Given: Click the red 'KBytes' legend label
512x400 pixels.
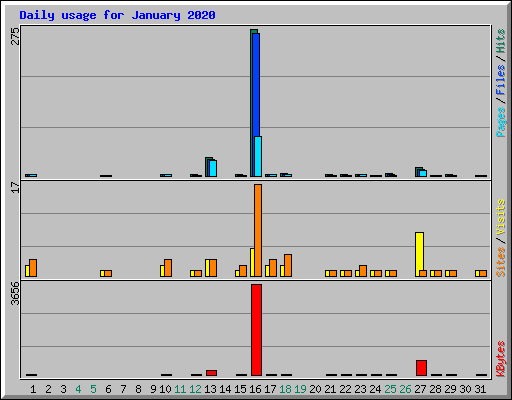Looking at the screenshot, I should tap(501, 359).
